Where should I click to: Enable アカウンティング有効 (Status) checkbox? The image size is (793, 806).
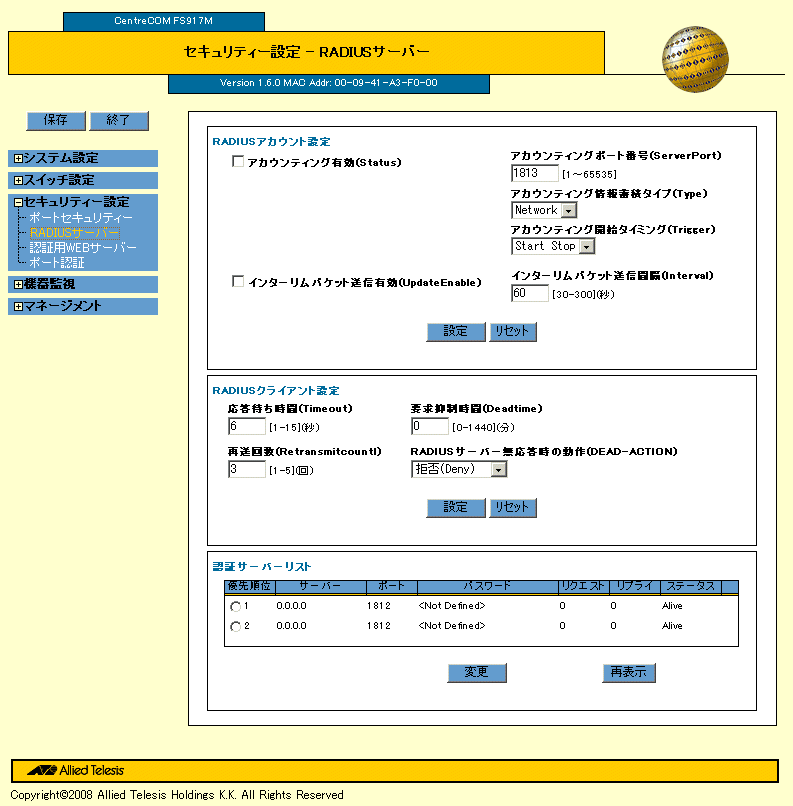point(238,162)
